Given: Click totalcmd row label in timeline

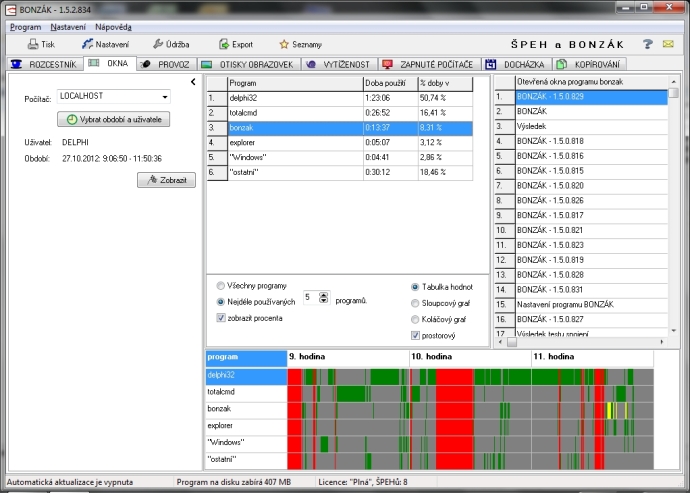Looking at the screenshot, I should pyautogui.click(x=246, y=393).
